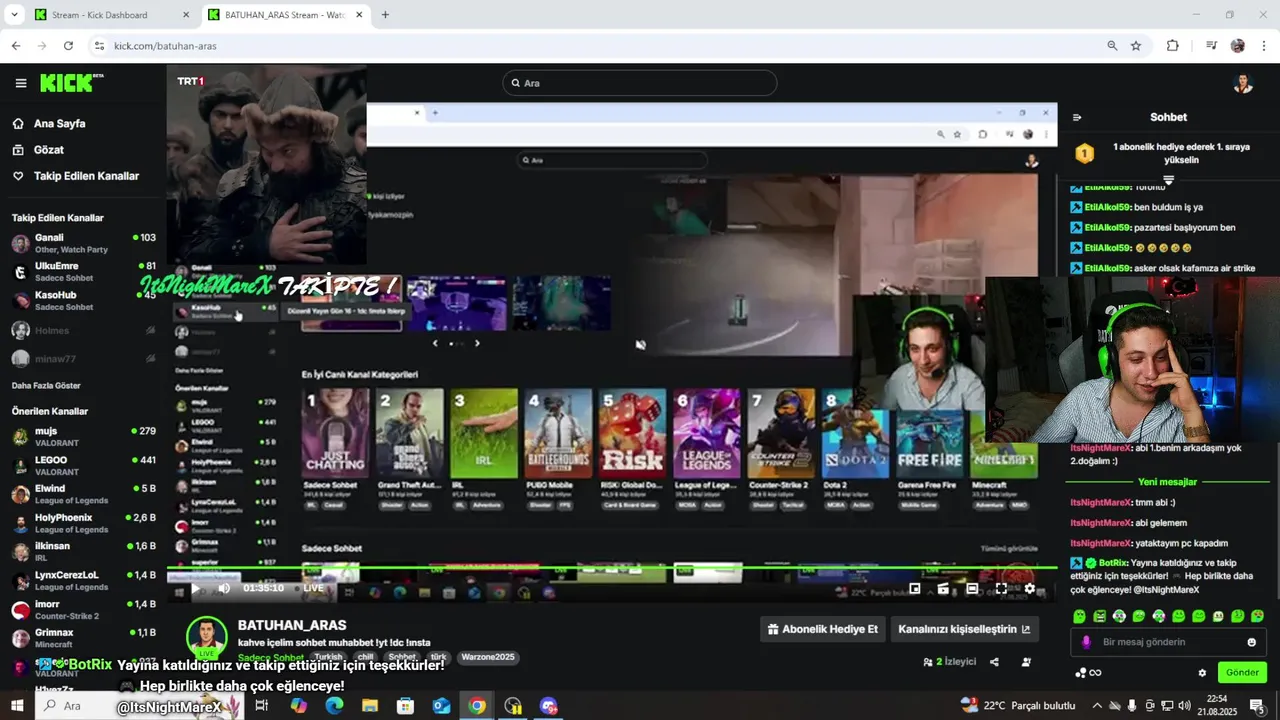Open the profile avatar menu
Viewport: 1280px width, 720px height.
click(1243, 83)
